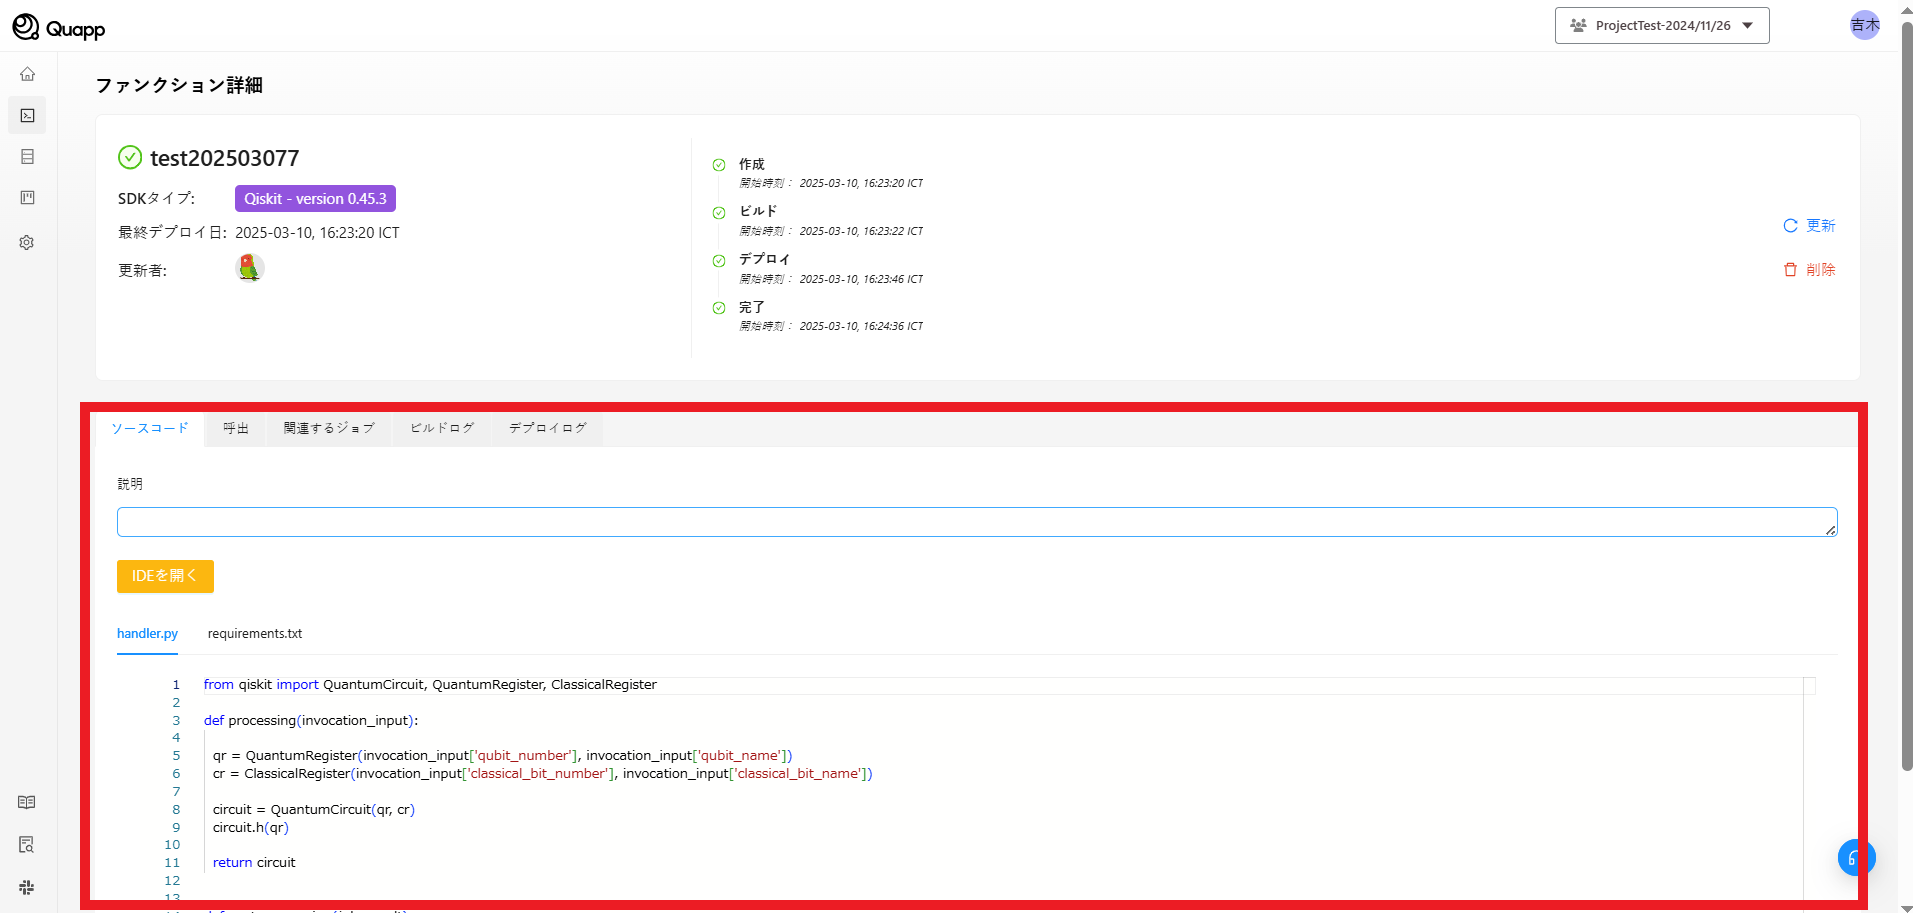Image resolution: width=1913 pixels, height=913 pixels.
Task: Open the デプロイログ tab
Action: [x=547, y=428]
